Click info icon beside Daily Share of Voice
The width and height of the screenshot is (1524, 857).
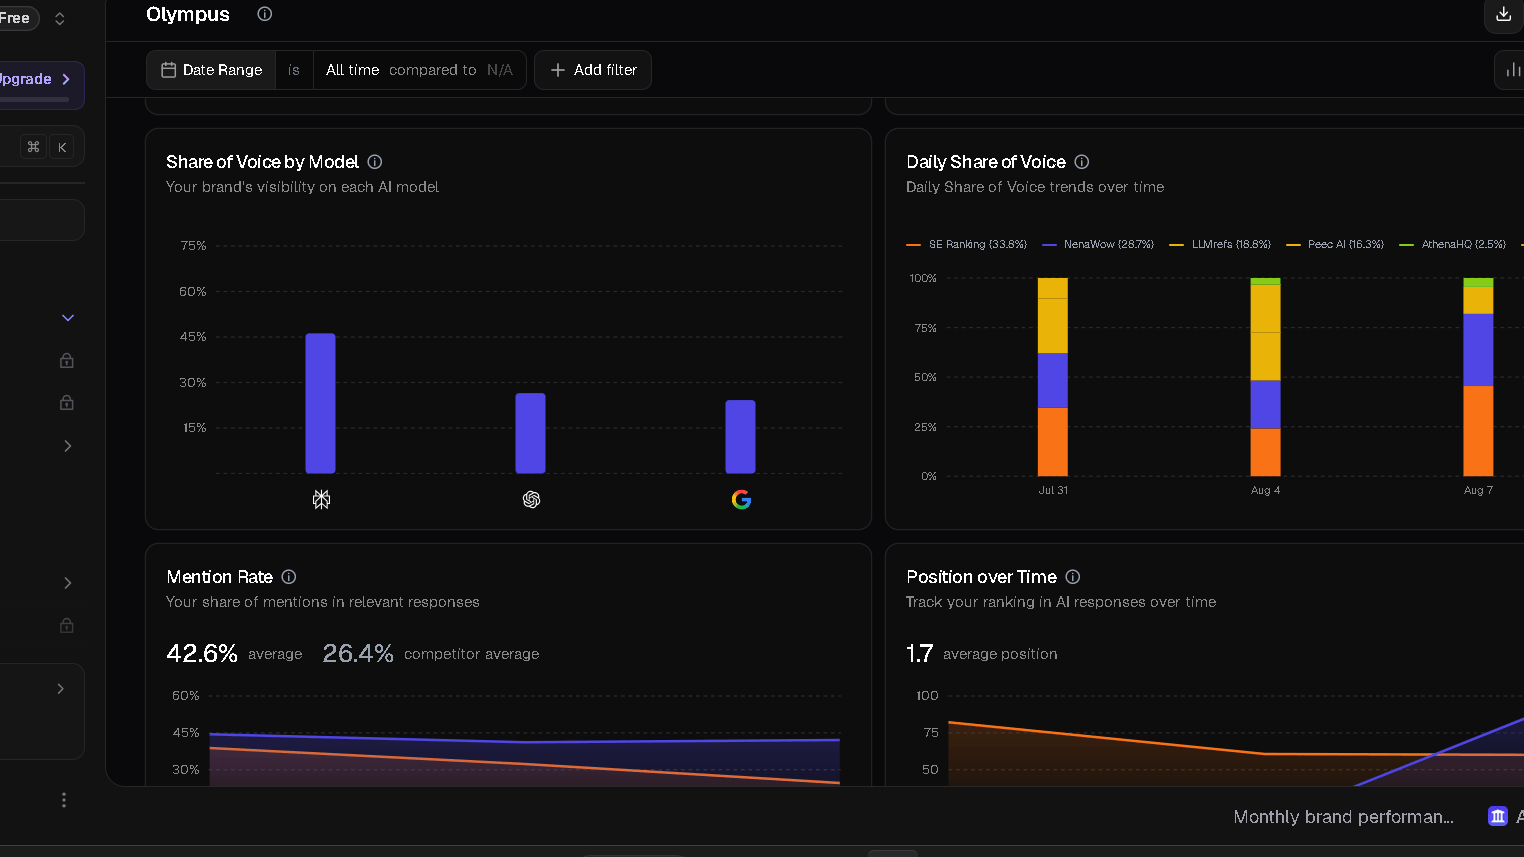pos(1082,162)
